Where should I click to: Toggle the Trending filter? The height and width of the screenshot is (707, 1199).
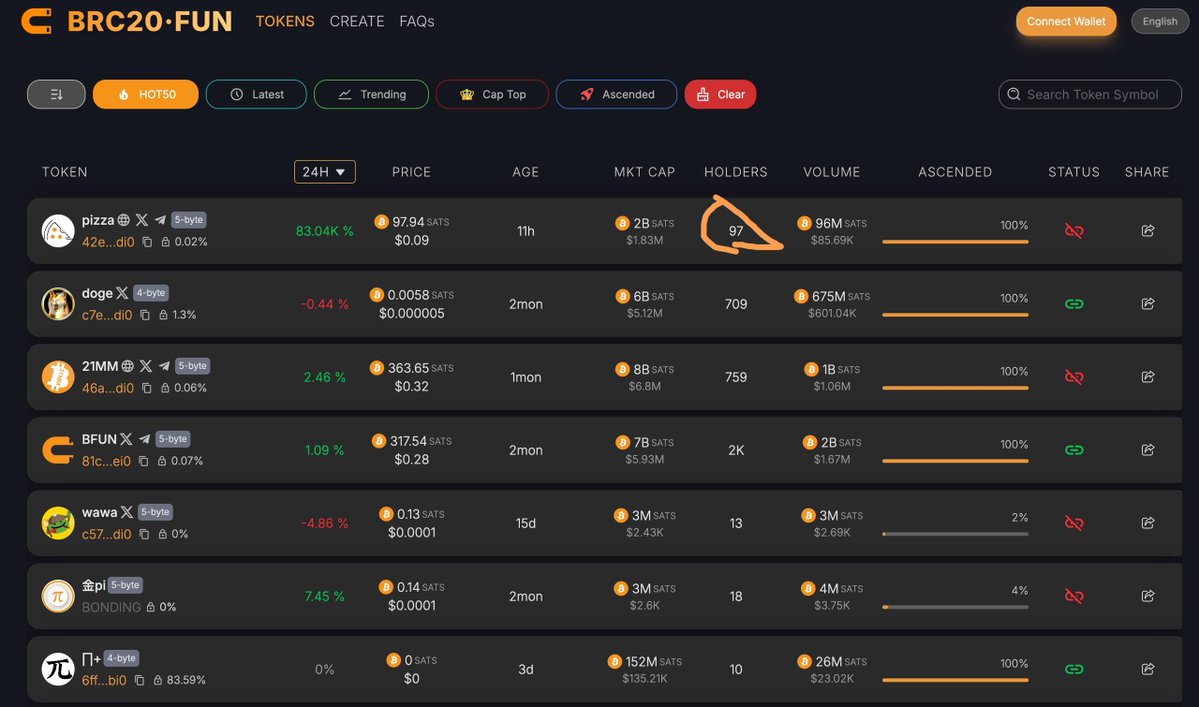click(371, 94)
